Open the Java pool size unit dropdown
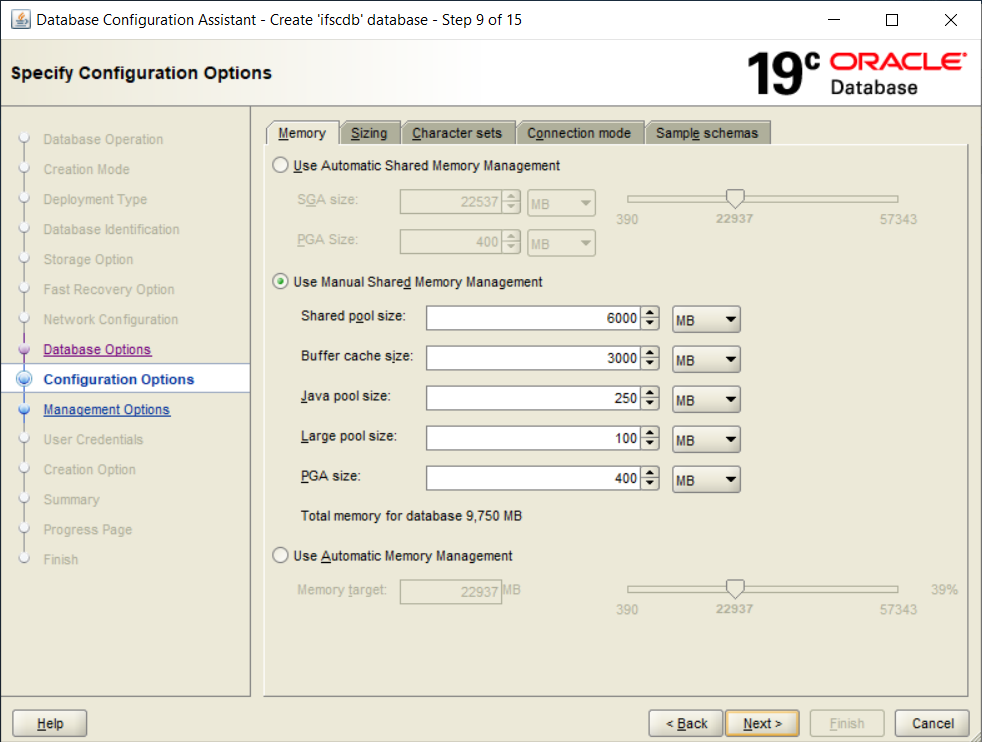Image resolution: width=982 pixels, height=742 pixels. 706,400
